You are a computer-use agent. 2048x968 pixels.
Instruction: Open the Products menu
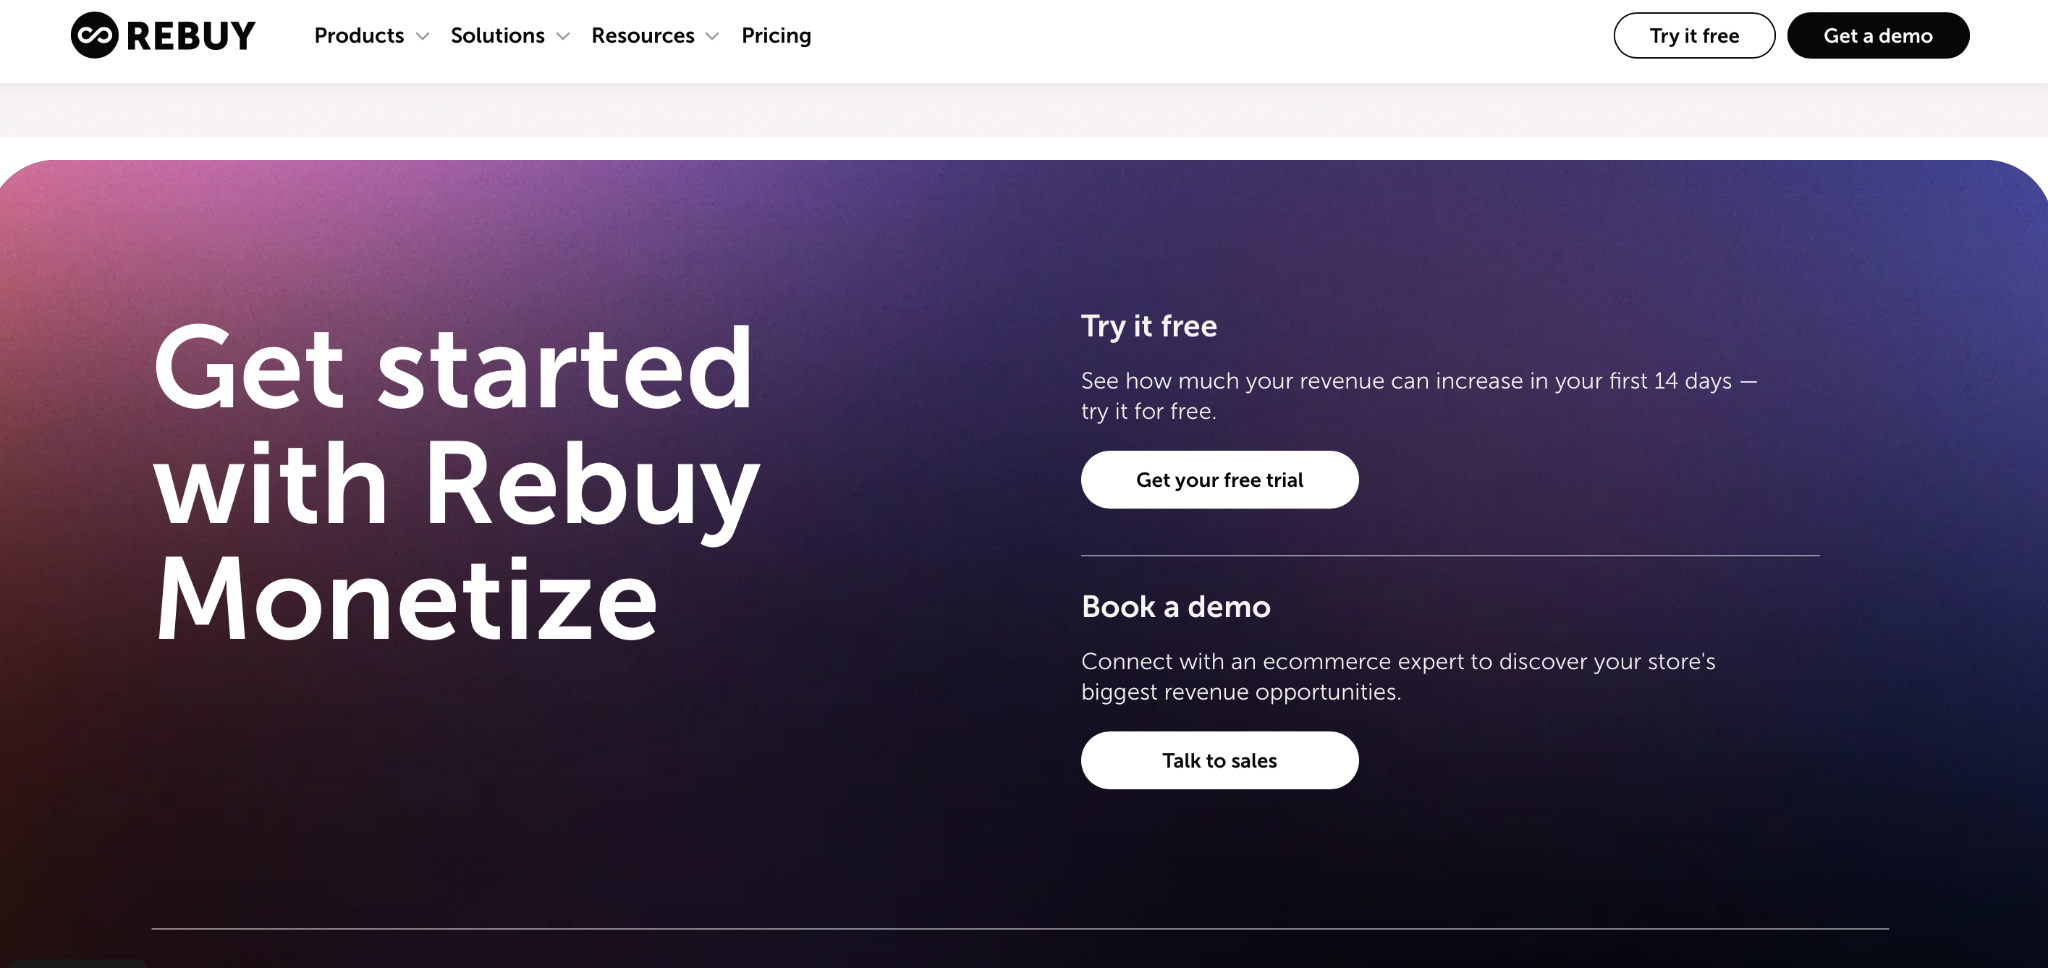(359, 36)
